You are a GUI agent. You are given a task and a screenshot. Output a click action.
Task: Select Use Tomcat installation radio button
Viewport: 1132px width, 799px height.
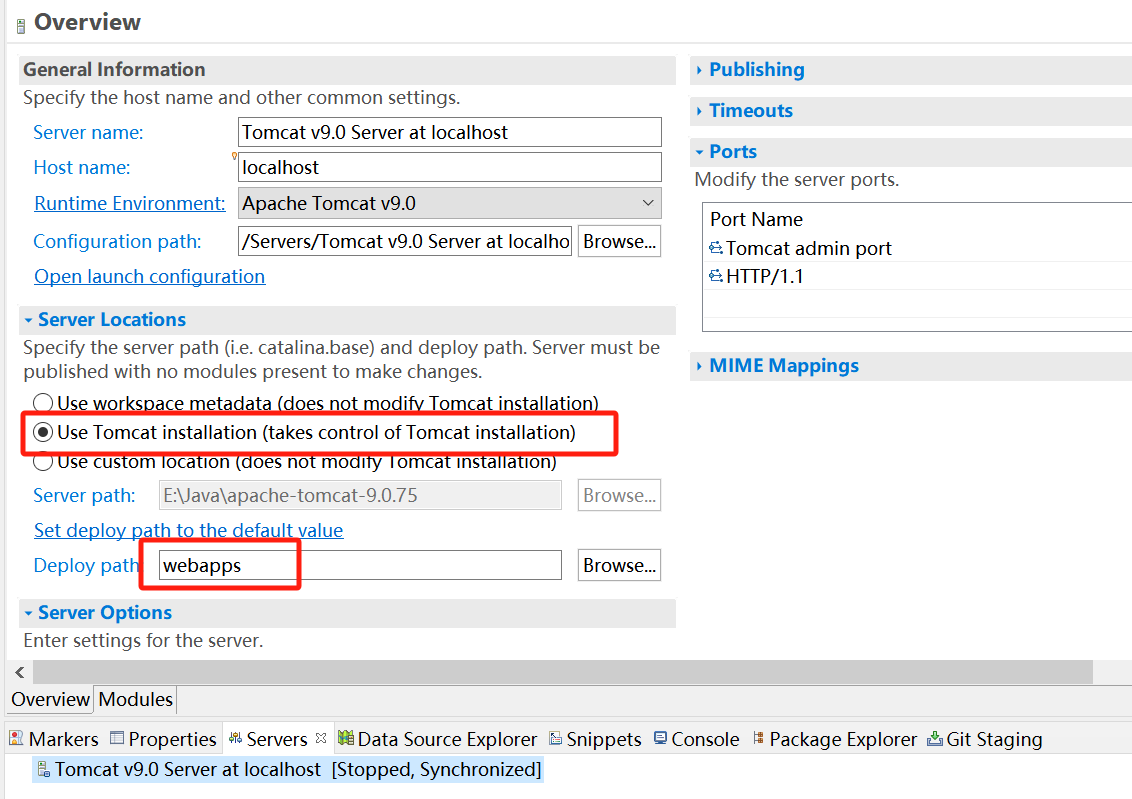point(43,432)
